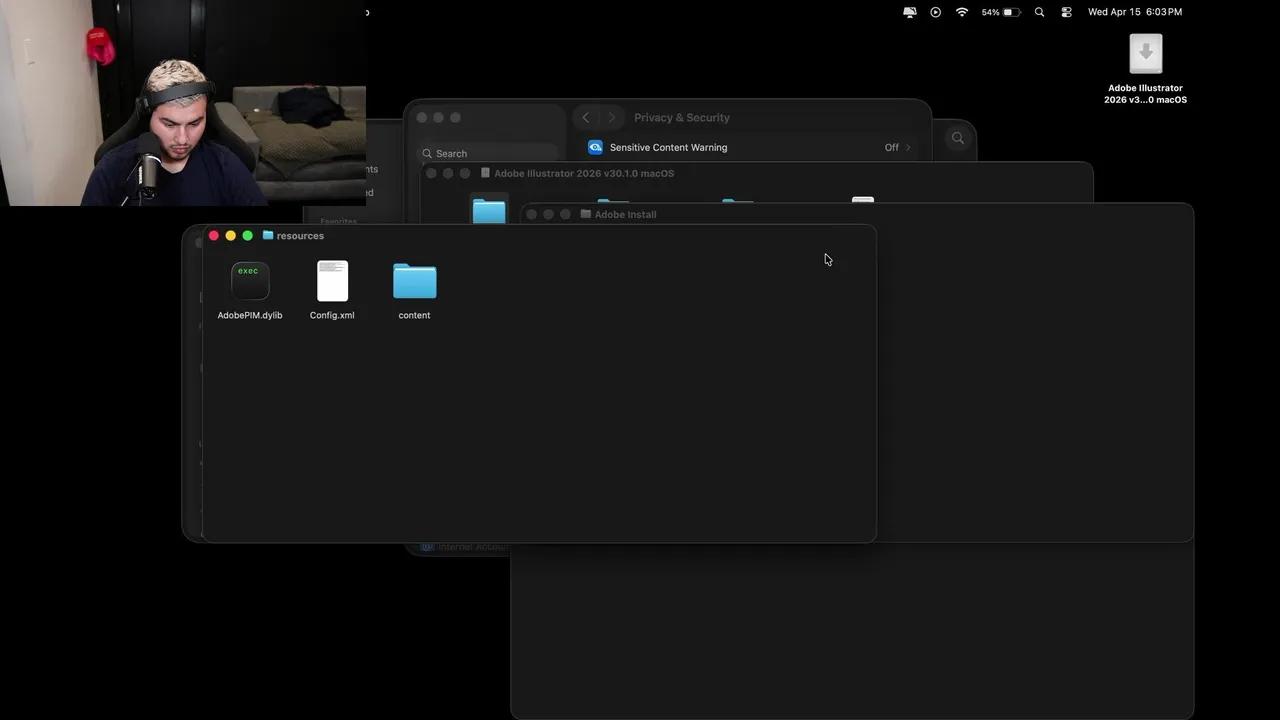
Task: Click the Privacy & Security heading
Action: coord(682,117)
